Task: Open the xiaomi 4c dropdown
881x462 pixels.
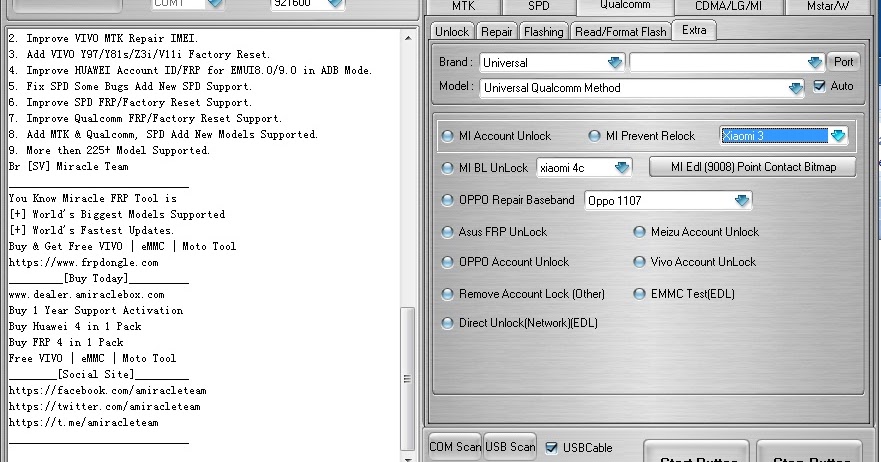Action: (621, 167)
